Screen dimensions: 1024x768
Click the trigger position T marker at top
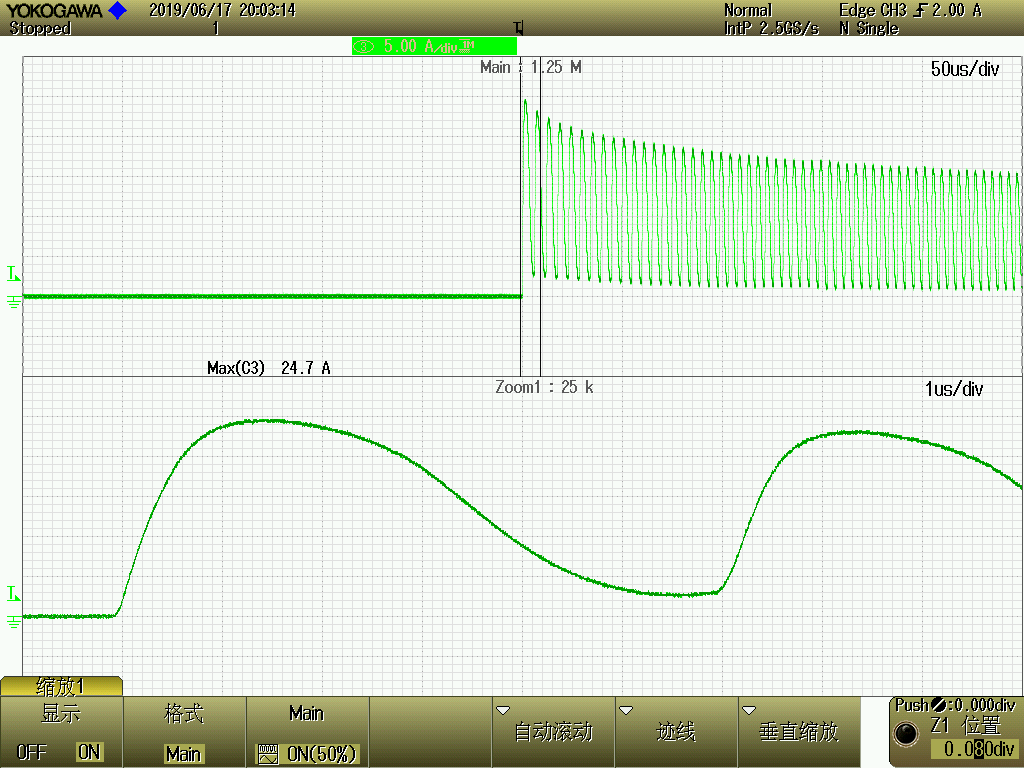(x=519, y=28)
